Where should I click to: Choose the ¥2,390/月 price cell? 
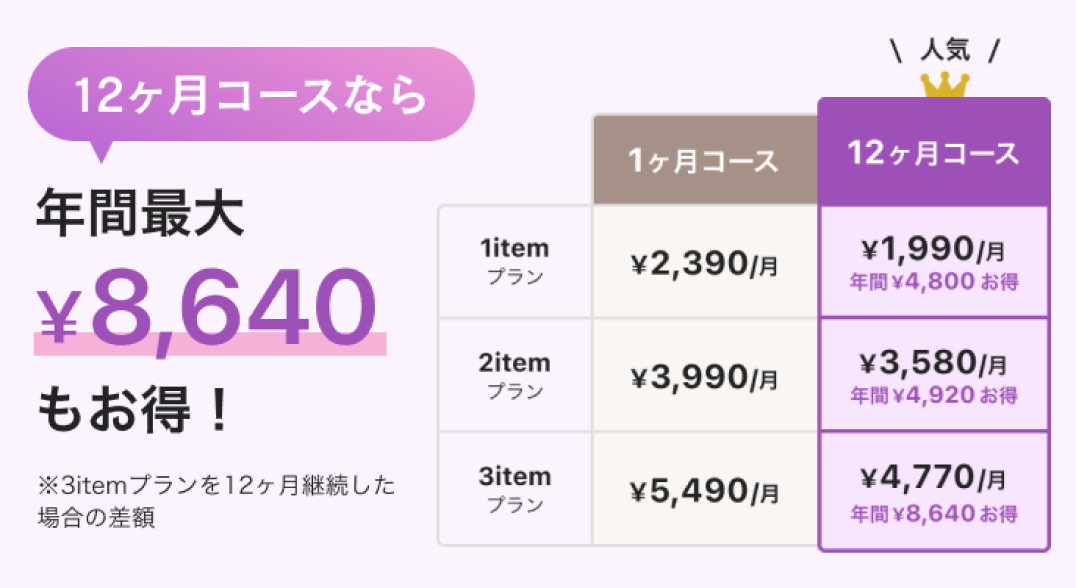[705, 263]
